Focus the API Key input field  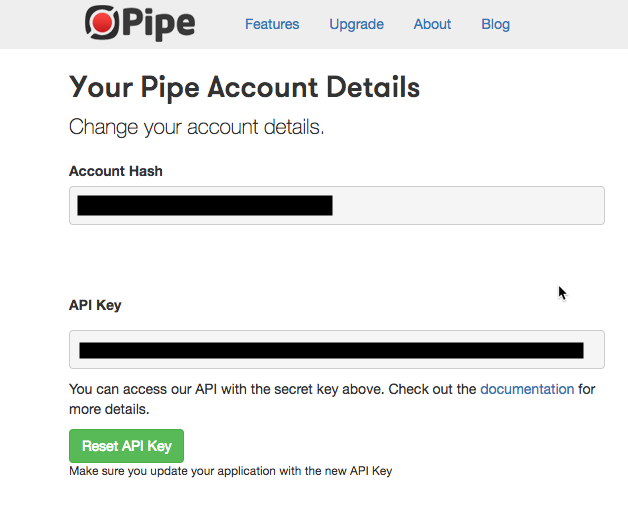coord(337,350)
